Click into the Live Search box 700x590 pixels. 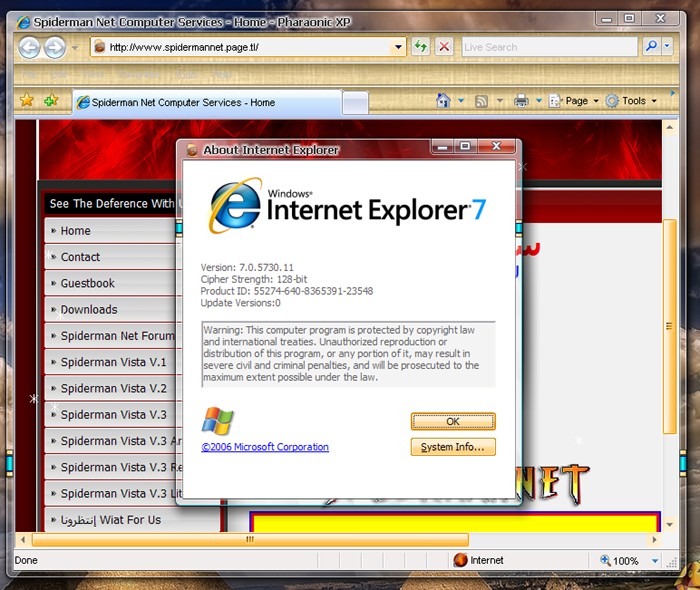549,47
